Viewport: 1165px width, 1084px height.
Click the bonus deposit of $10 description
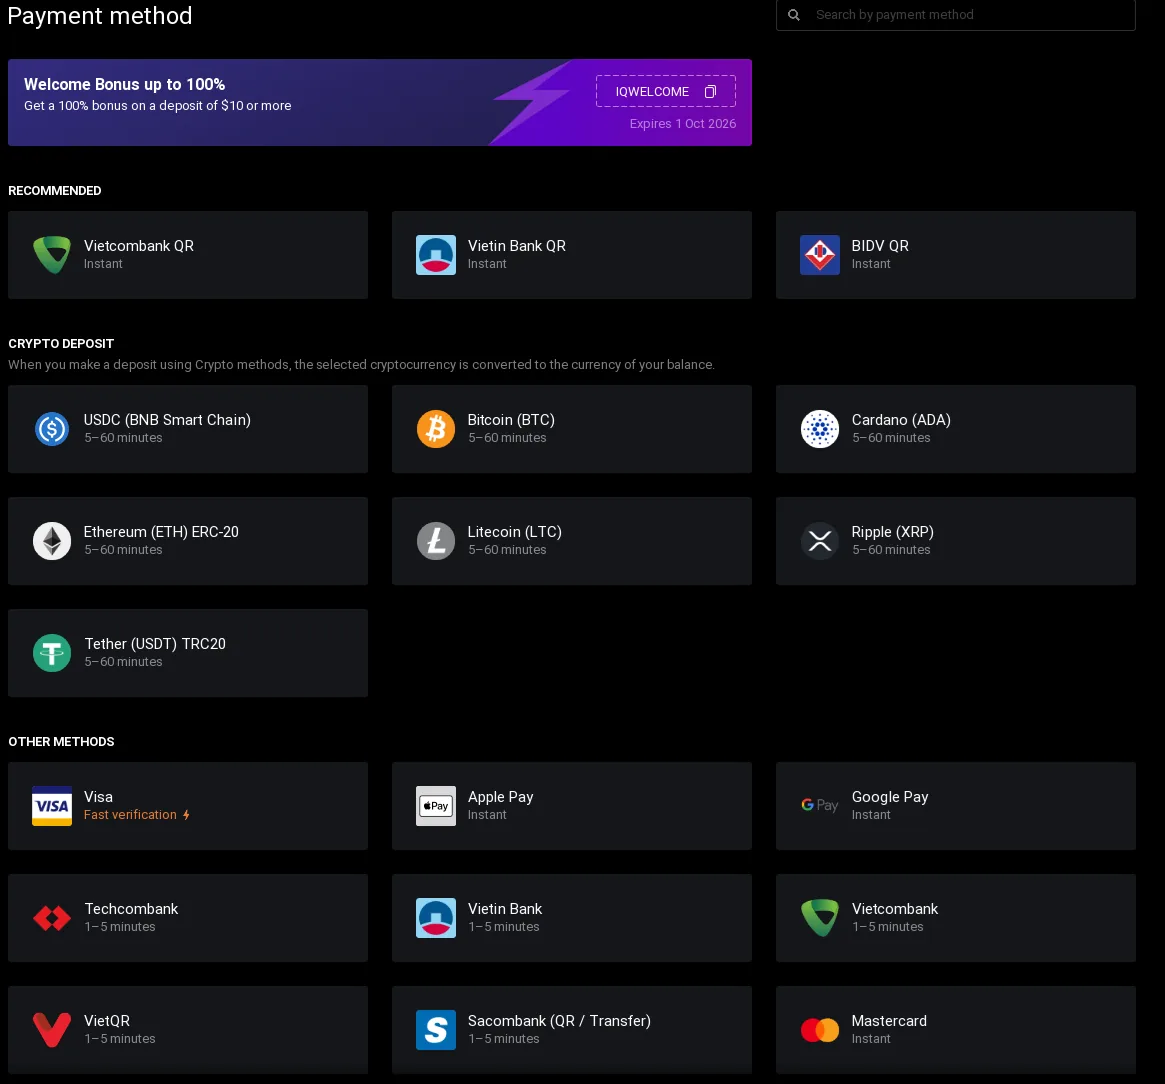pos(158,106)
